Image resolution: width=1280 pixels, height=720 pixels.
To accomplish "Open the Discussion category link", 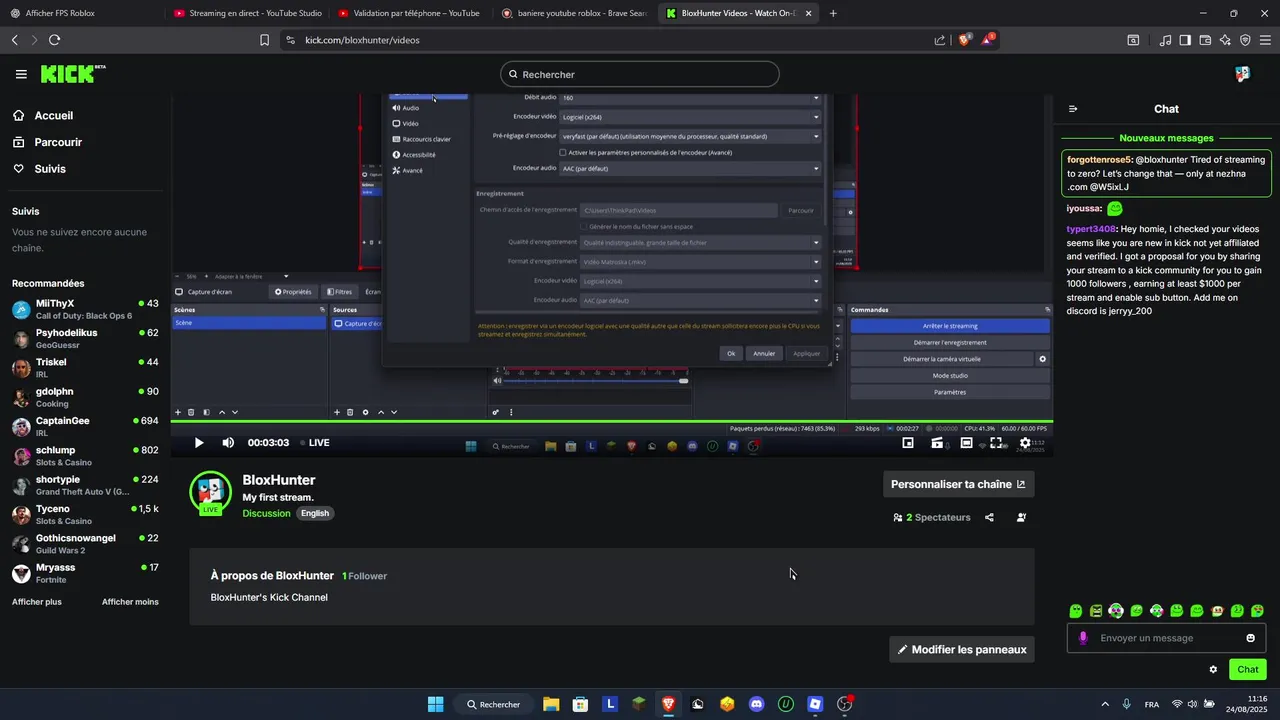I will pos(266,513).
